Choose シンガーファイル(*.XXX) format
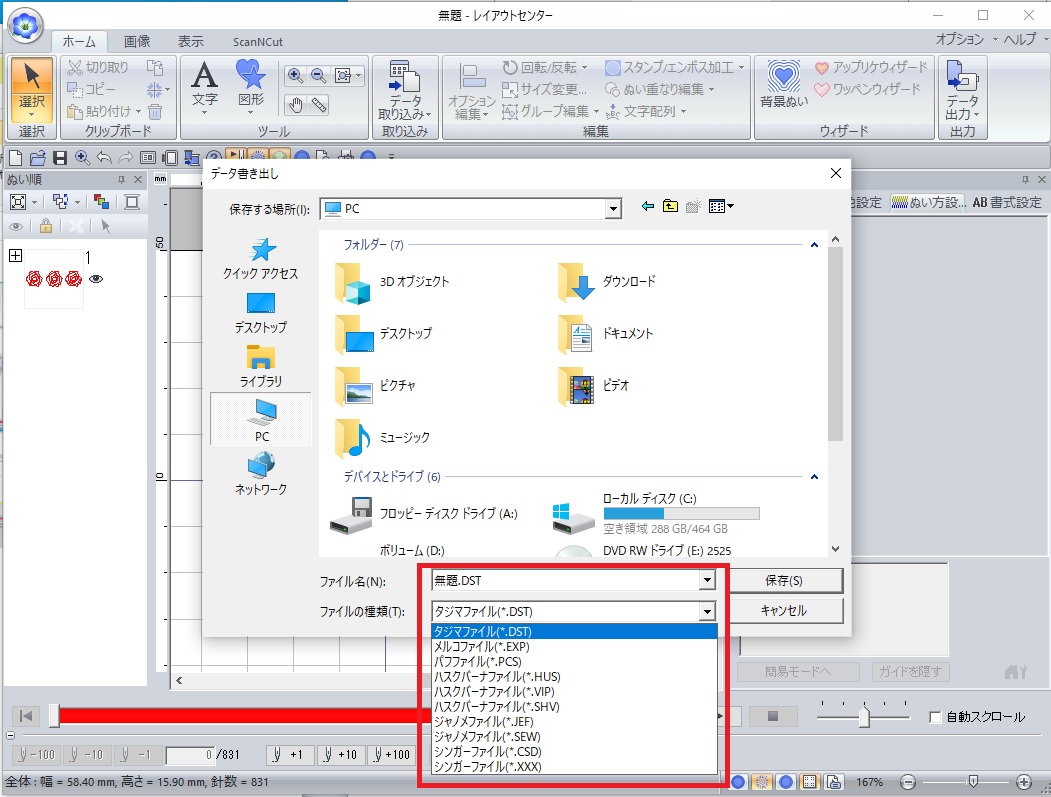The width and height of the screenshot is (1051, 797). [x=575, y=767]
